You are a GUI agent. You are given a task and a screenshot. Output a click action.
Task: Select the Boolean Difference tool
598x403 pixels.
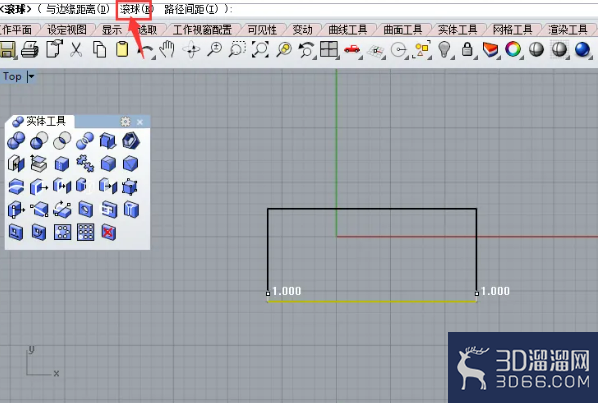(39, 141)
